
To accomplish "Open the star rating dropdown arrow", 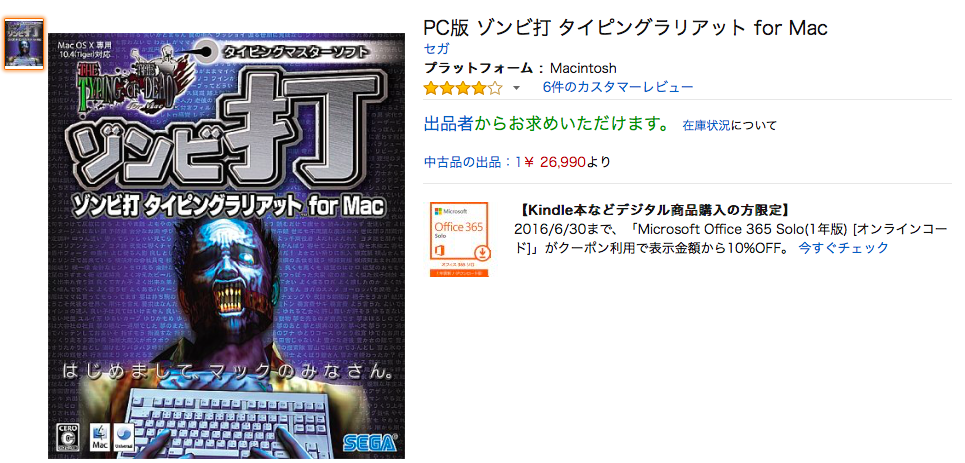I will click(516, 88).
